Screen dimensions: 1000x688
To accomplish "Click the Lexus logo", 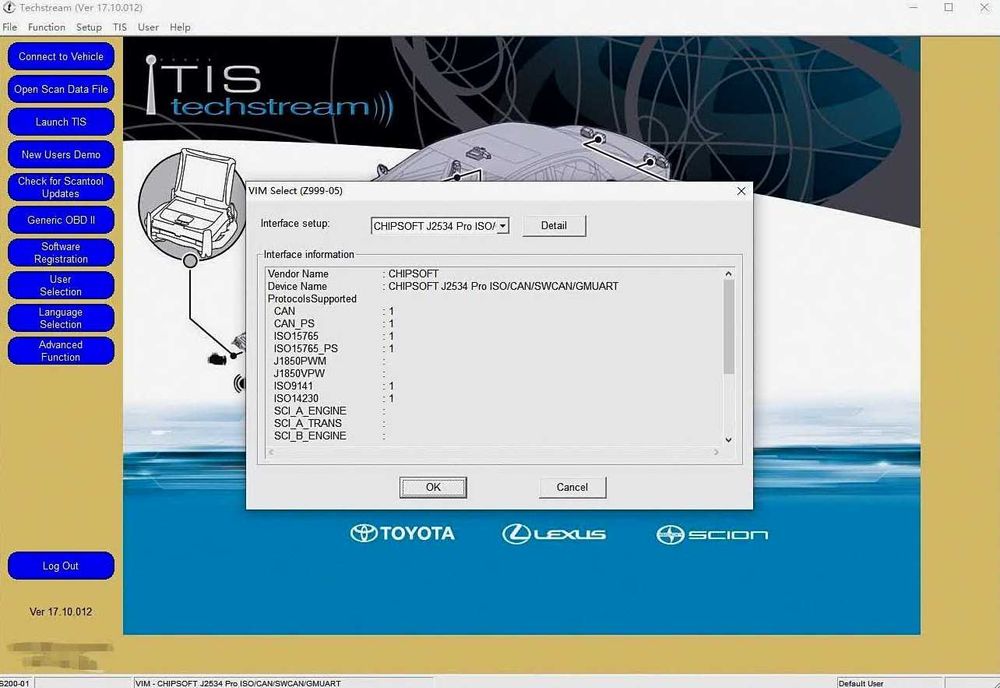I will (x=554, y=534).
